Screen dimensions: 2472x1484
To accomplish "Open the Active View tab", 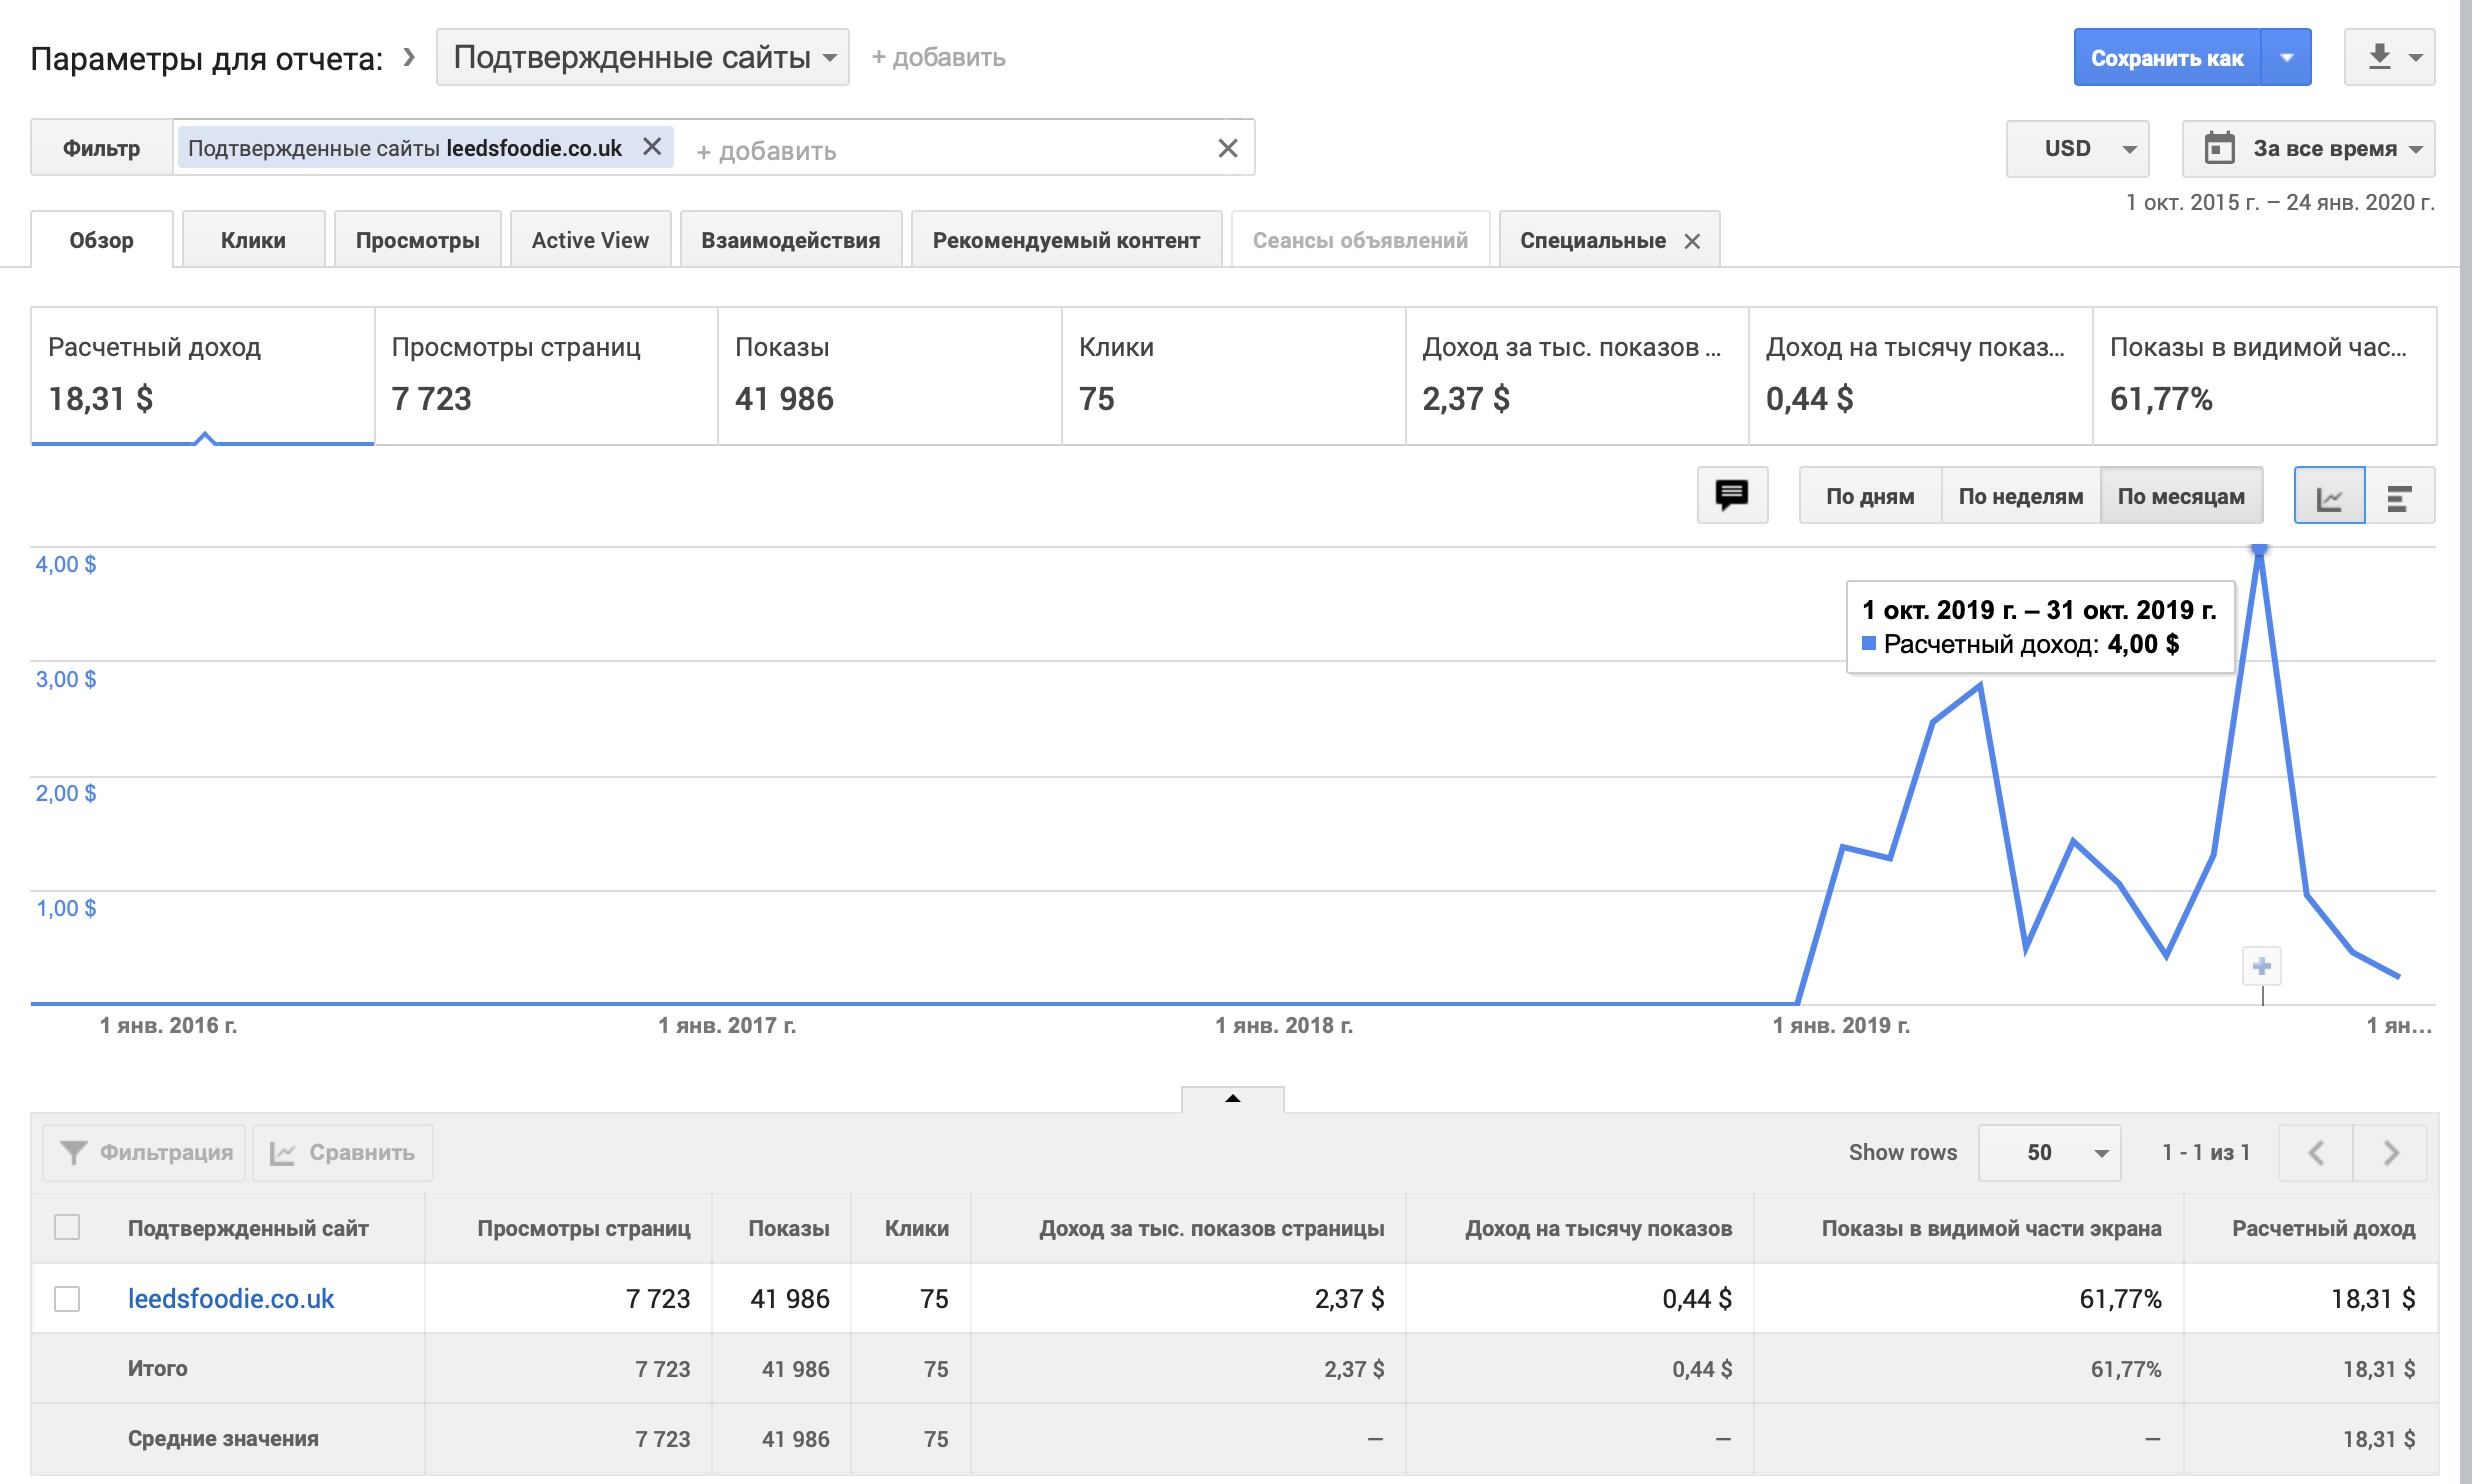I will coord(590,240).
